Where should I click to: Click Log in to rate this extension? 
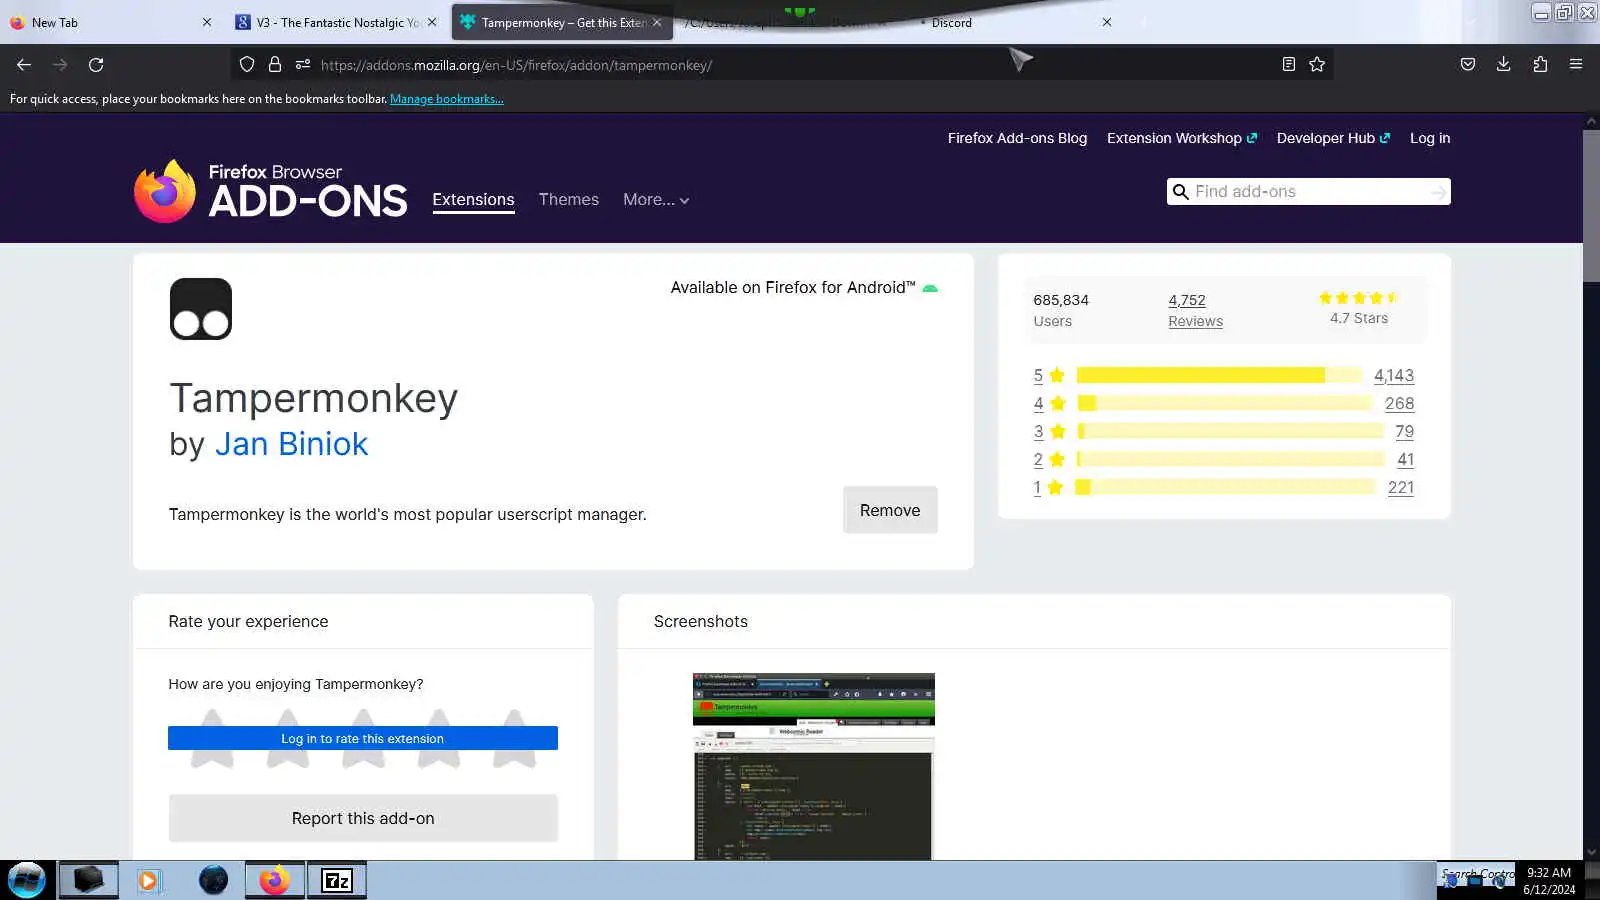(x=363, y=738)
